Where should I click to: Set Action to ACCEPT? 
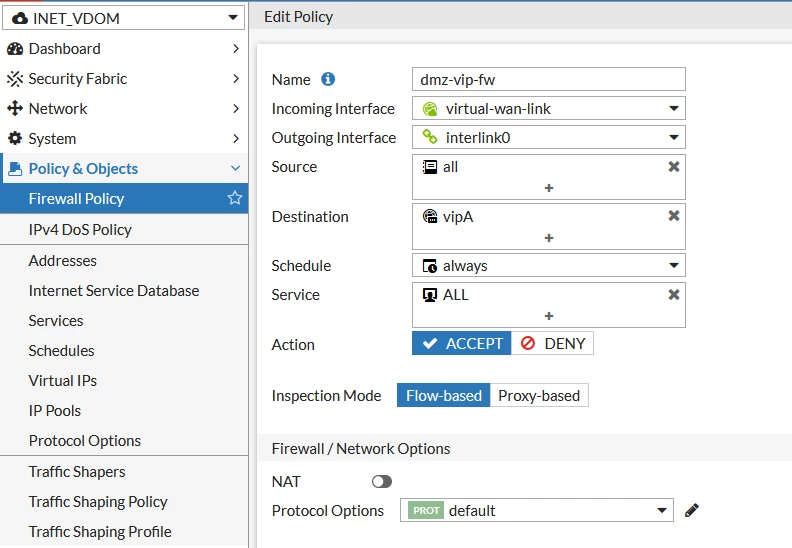[x=462, y=343]
